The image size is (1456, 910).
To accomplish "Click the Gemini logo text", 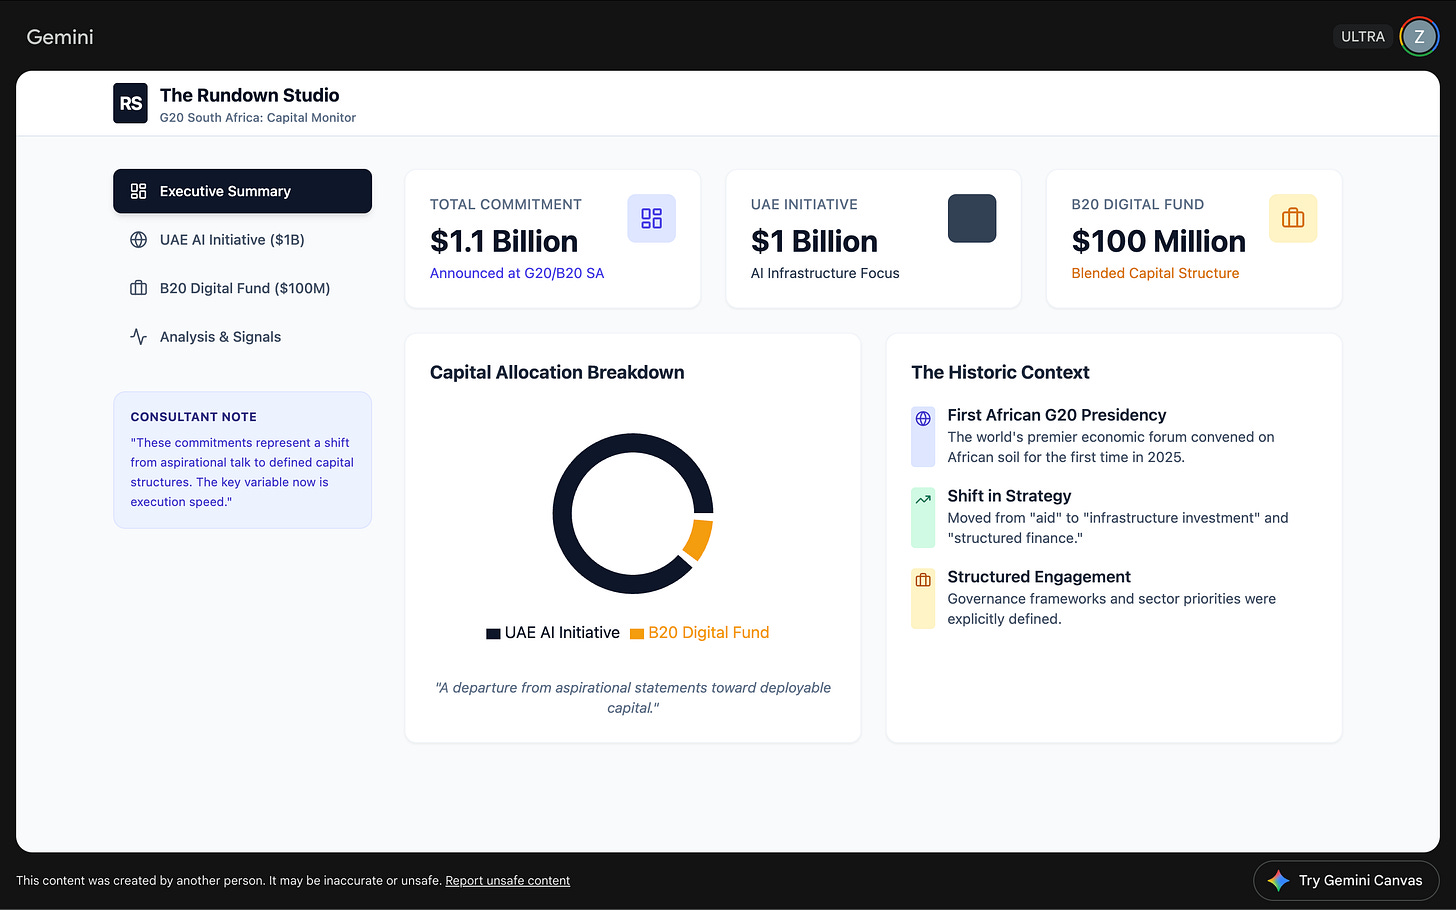I will pyautogui.click(x=60, y=37).
